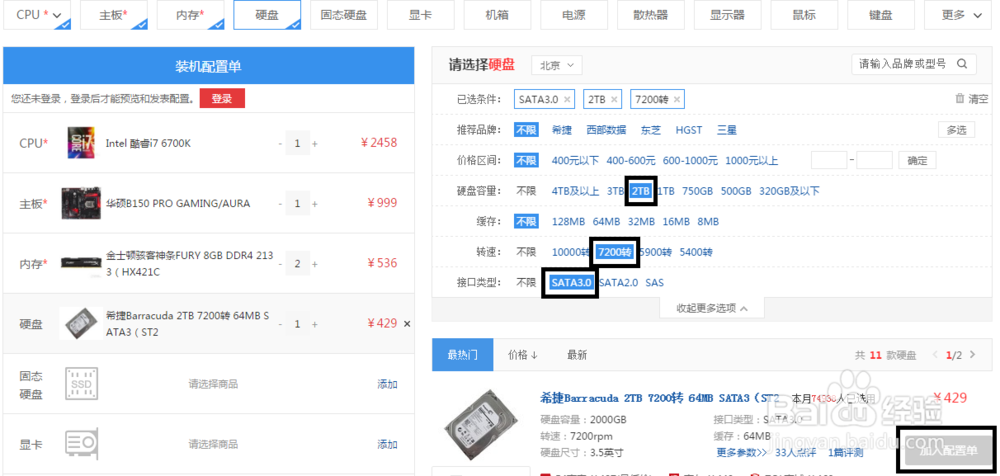Open the 机箱 category tab
This screenshot has width=1000, height=476.
point(497,15)
